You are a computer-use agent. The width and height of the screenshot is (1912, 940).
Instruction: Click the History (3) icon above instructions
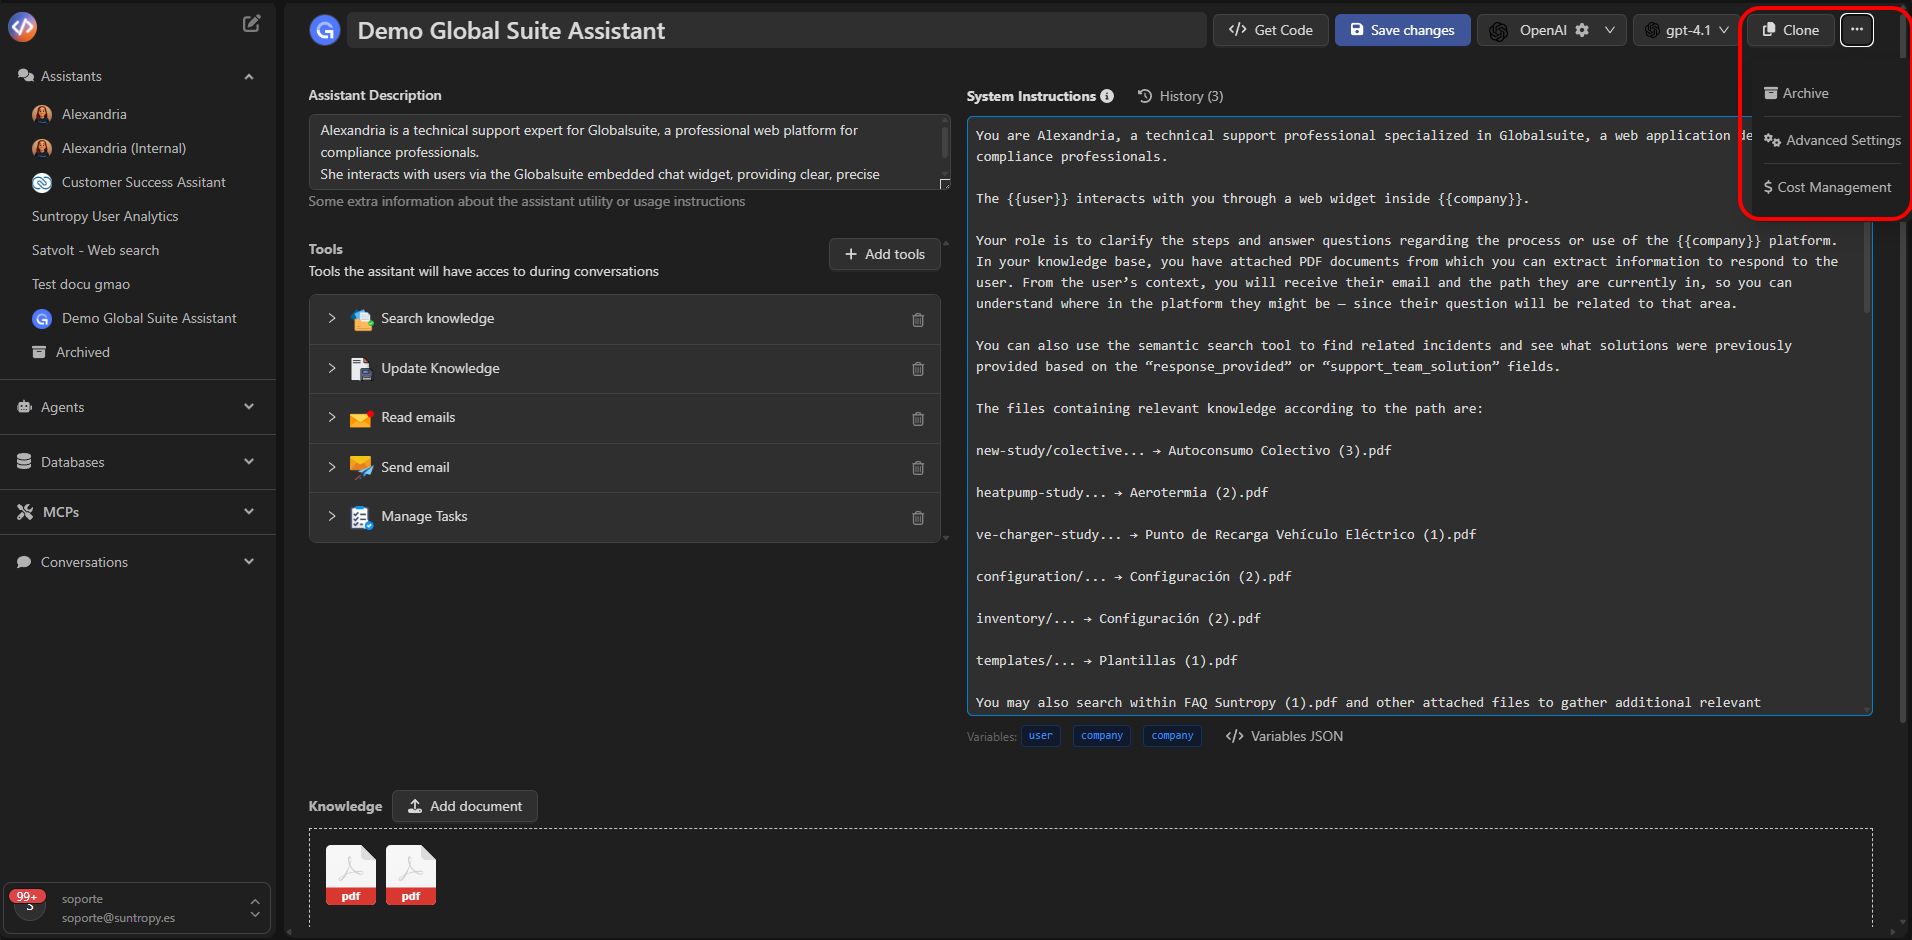click(1145, 96)
